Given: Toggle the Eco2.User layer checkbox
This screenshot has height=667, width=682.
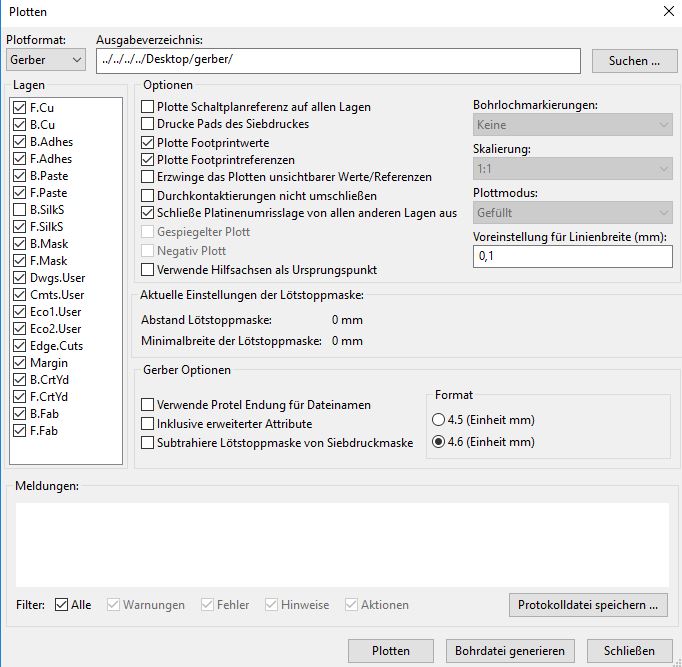Looking at the screenshot, I should click(19, 328).
